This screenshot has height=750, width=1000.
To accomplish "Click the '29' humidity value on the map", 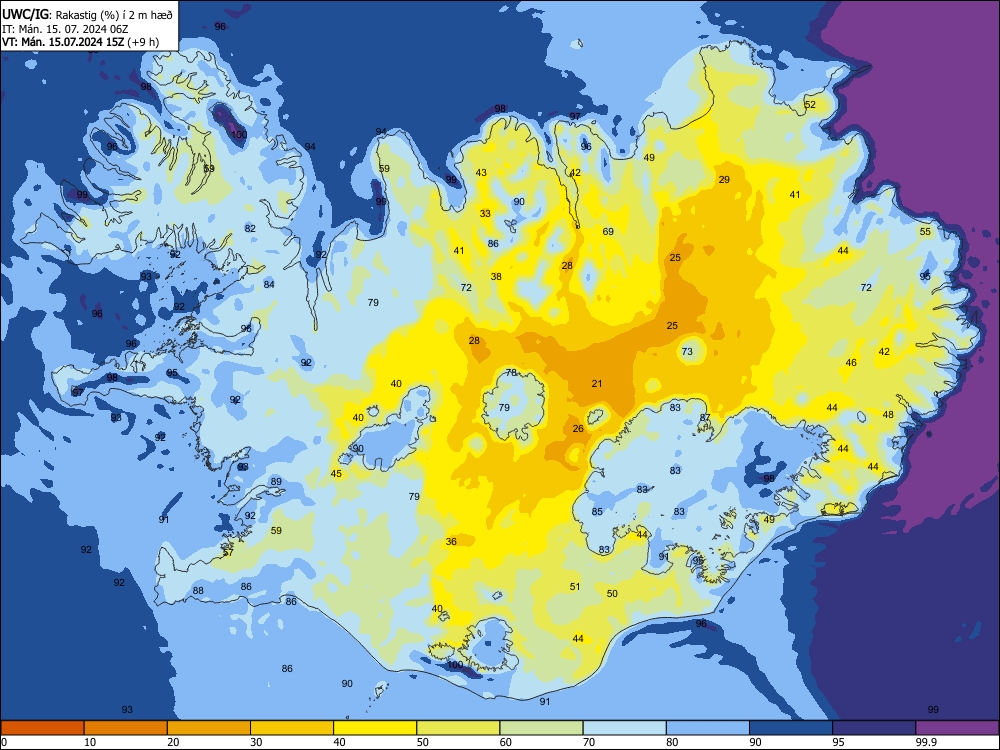I will (x=724, y=180).
